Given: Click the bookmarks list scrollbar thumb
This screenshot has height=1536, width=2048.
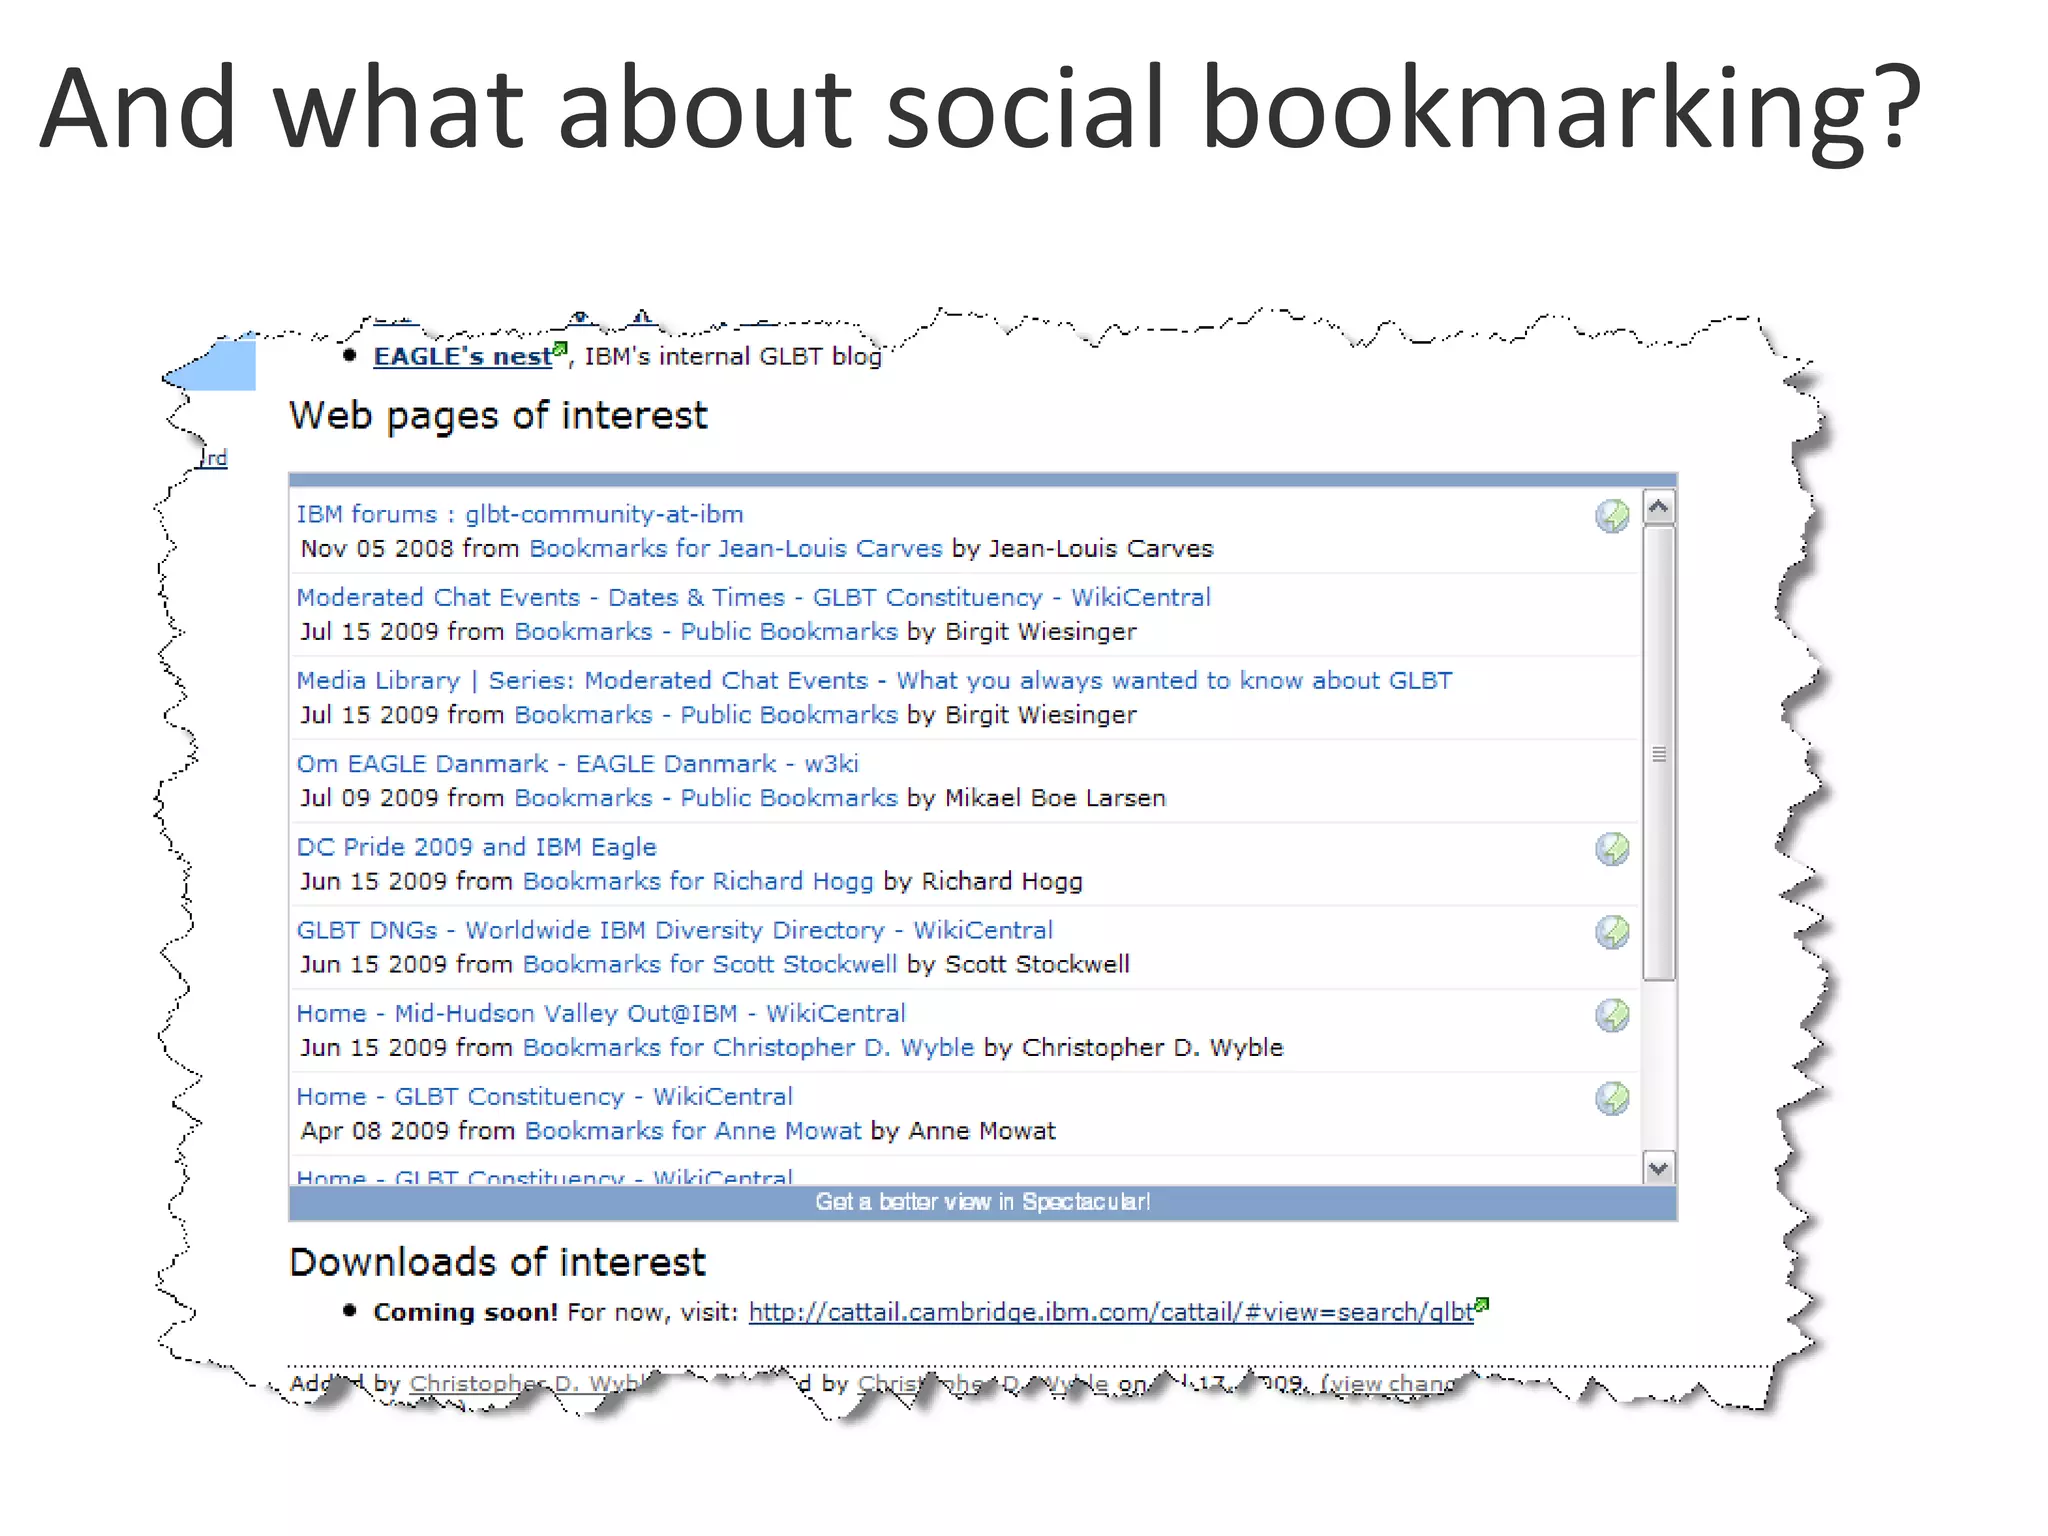Looking at the screenshot, I should [x=1659, y=753].
